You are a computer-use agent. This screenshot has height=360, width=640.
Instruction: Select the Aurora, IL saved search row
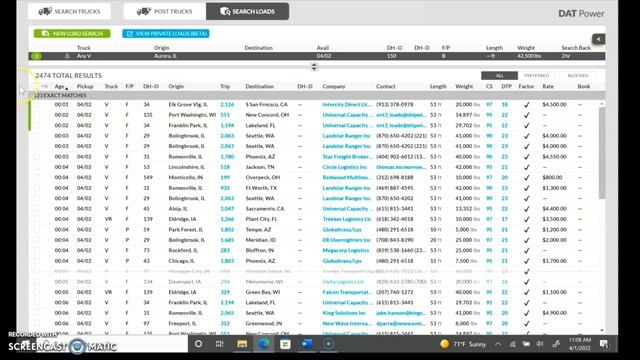(317, 56)
